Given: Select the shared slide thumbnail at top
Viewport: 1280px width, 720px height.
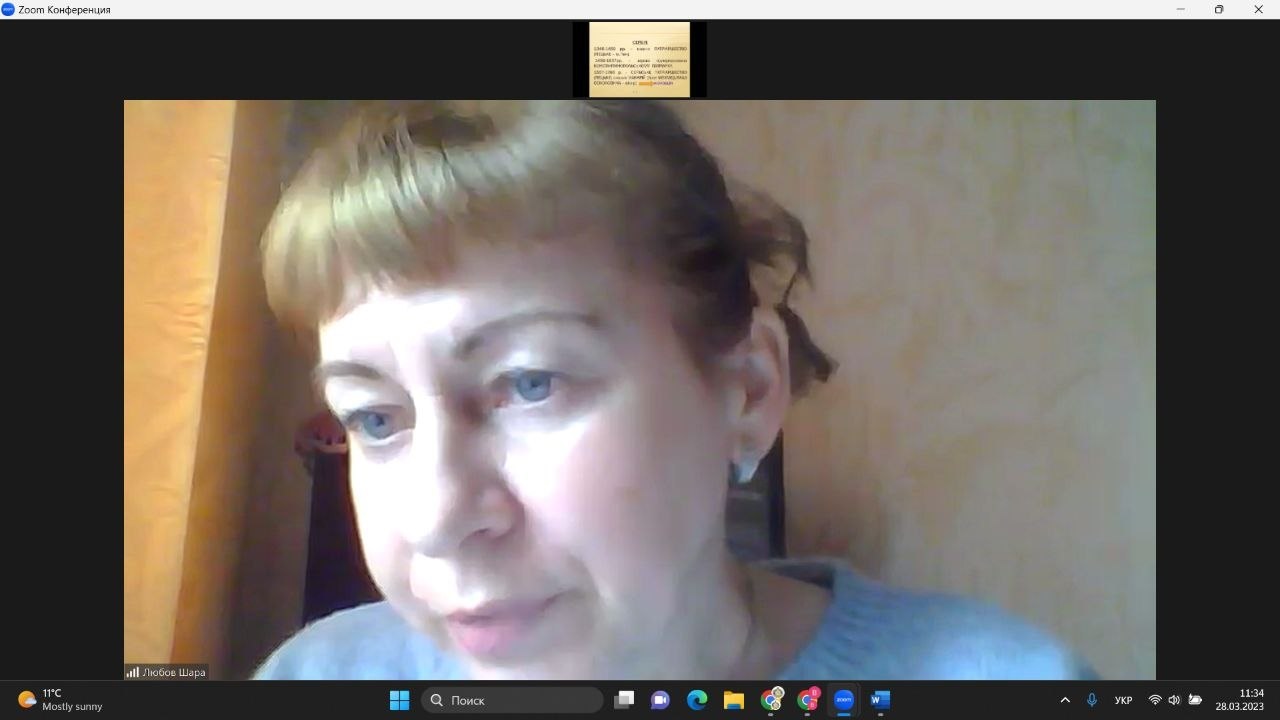Looking at the screenshot, I should point(640,59).
